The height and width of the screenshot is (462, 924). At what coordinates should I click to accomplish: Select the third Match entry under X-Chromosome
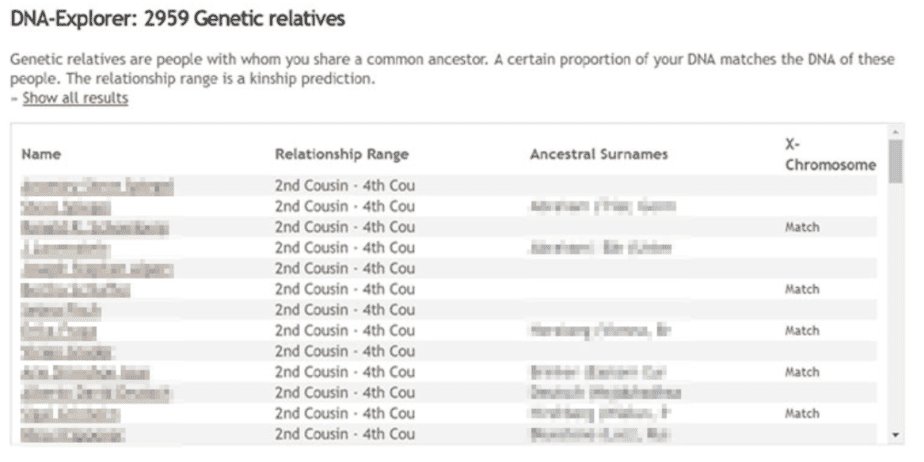coord(802,331)
